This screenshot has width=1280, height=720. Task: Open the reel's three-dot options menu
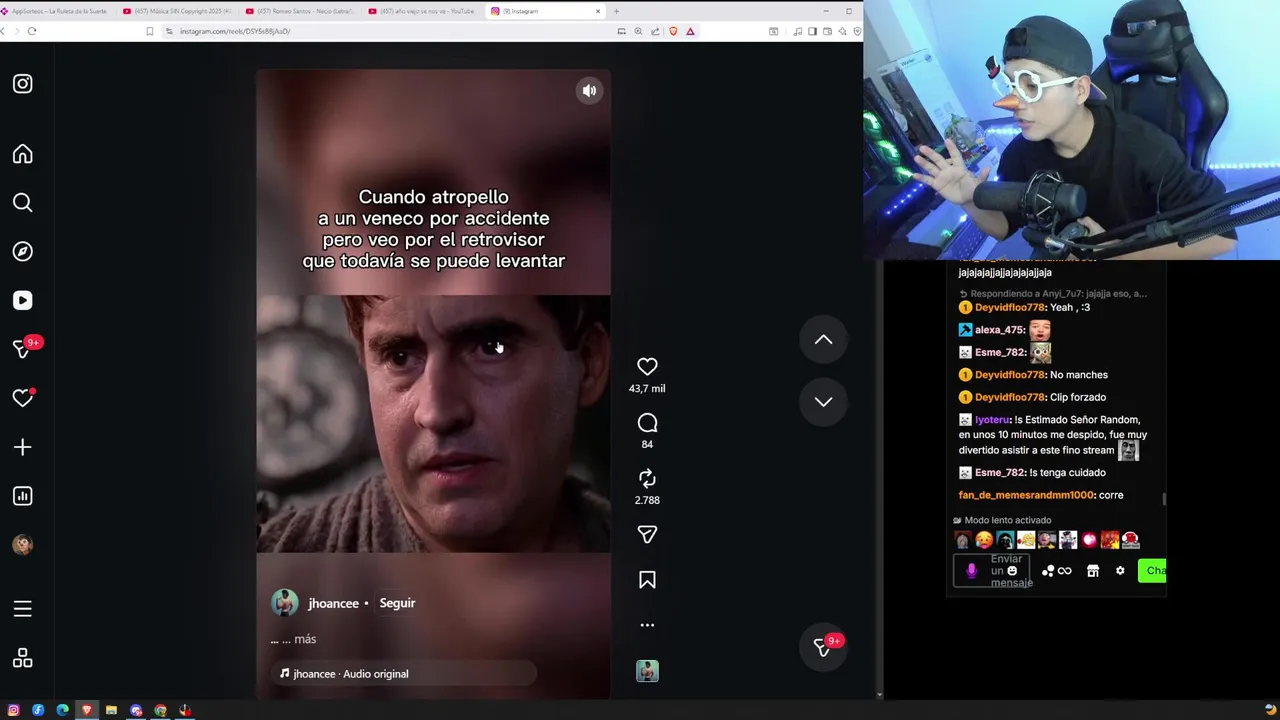coord(647,625)
